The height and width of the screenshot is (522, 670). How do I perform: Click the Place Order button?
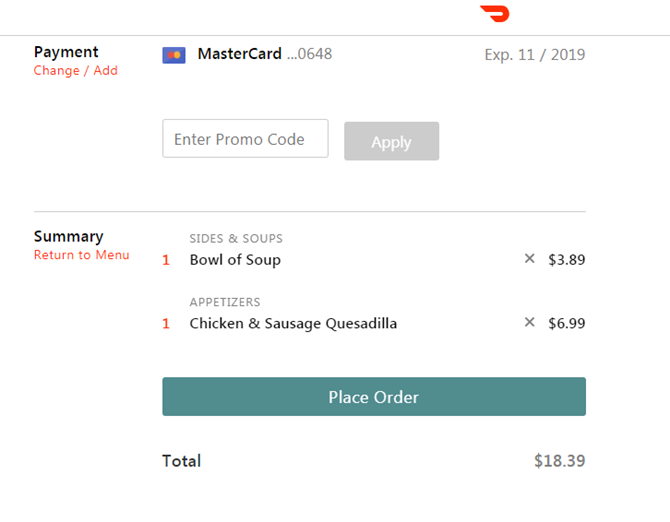[374, 396]
